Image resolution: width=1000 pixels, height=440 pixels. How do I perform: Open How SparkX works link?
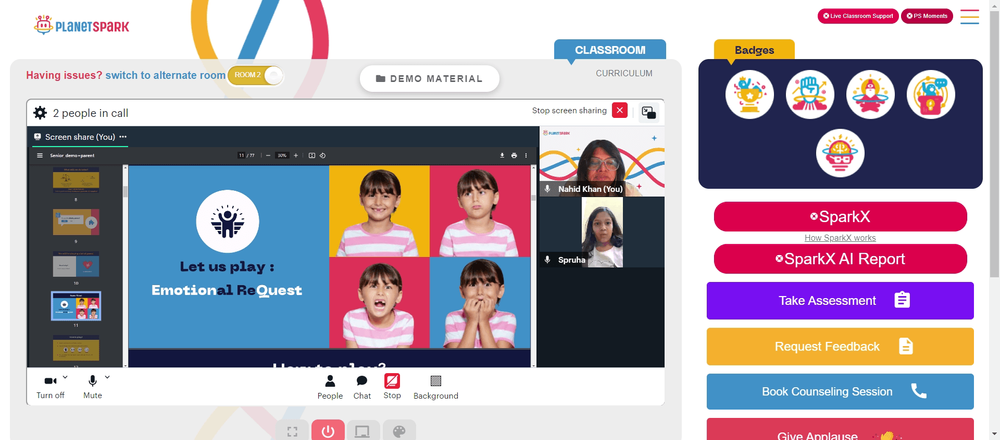click(x=840, y=238)
